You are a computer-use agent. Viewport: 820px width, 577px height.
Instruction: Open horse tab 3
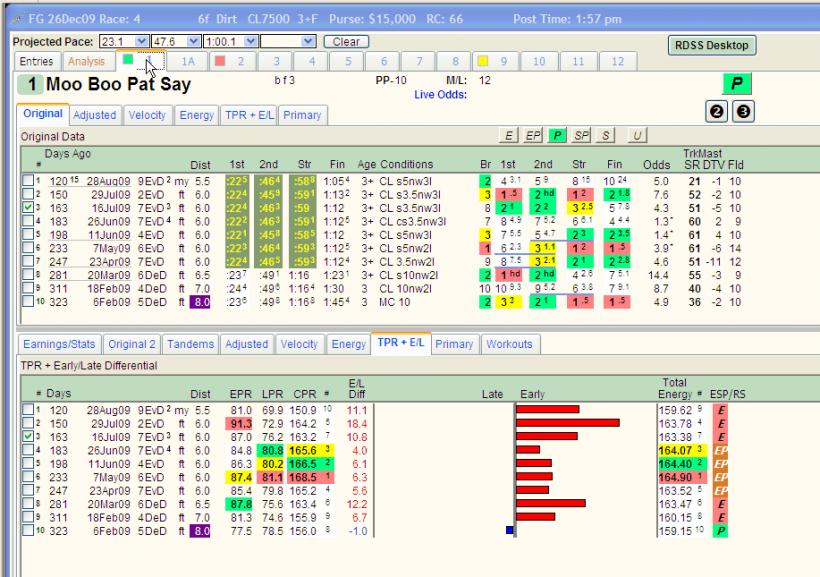point(276,62)
